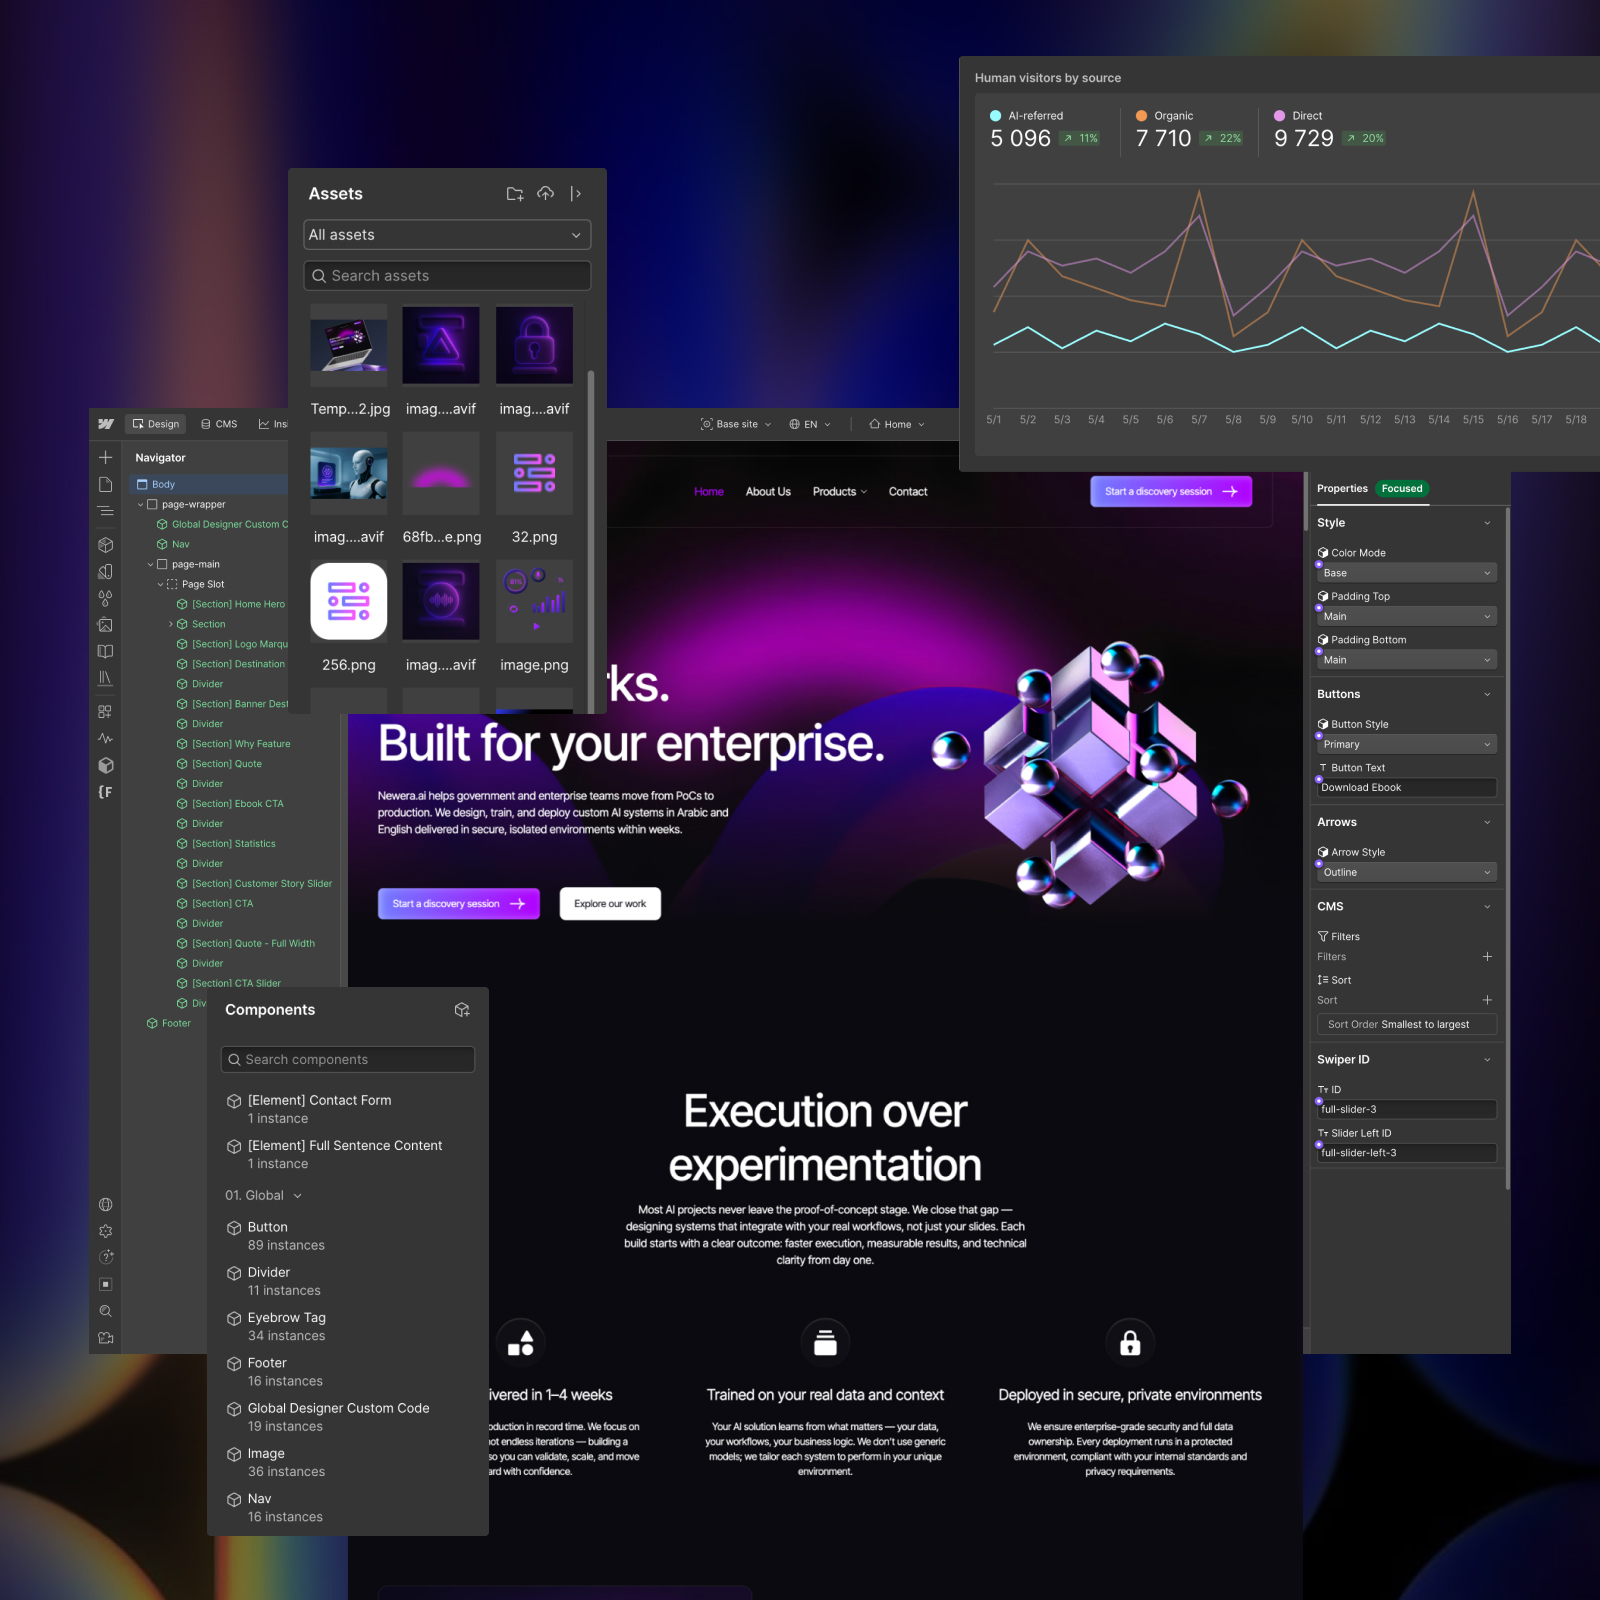Click the upload cloud icon in Assets panel
1600x1600 pixels.
click(x=545, y=194)
